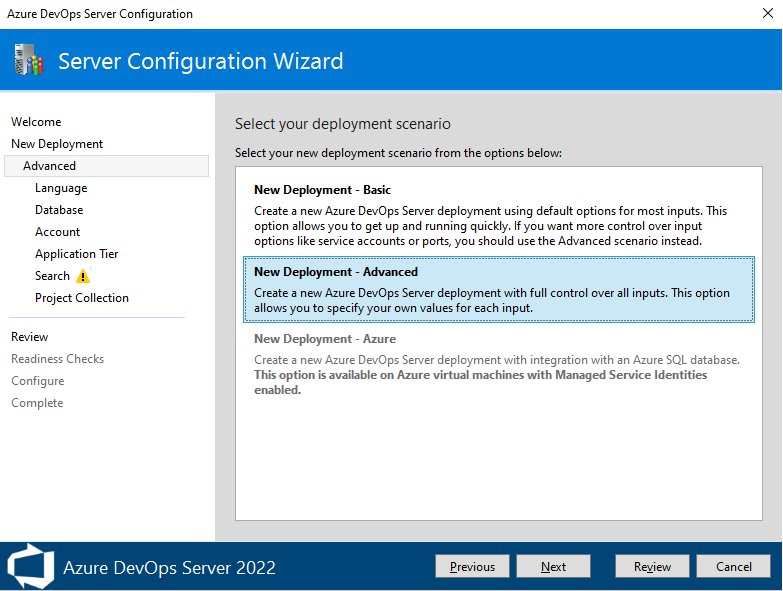Close the Azure DevOps Server Configuration window
The height and width of the screenshot is (591, 783).
(765, 14)
